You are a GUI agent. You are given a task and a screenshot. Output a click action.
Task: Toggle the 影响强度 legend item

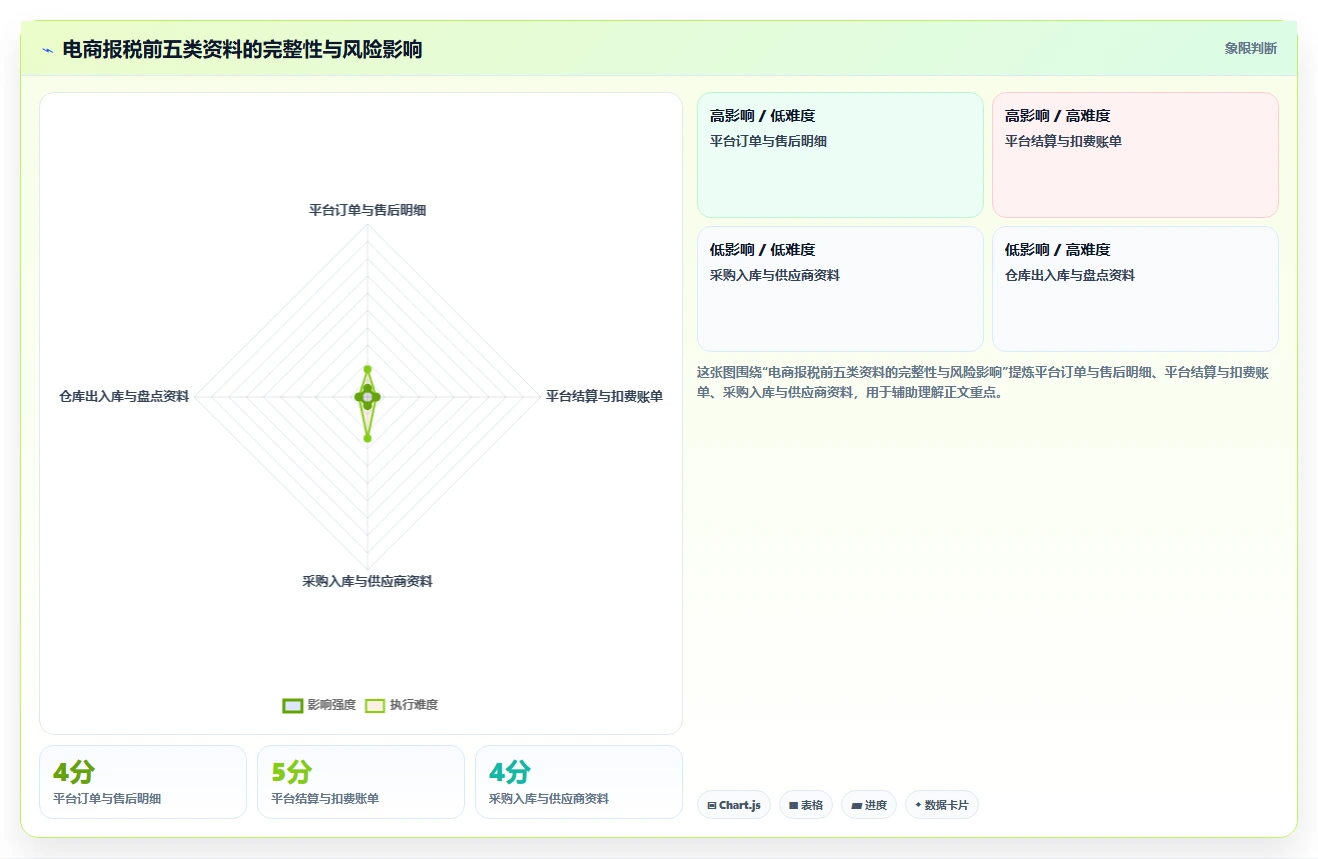pyautogui.click(x=319, y=705)
